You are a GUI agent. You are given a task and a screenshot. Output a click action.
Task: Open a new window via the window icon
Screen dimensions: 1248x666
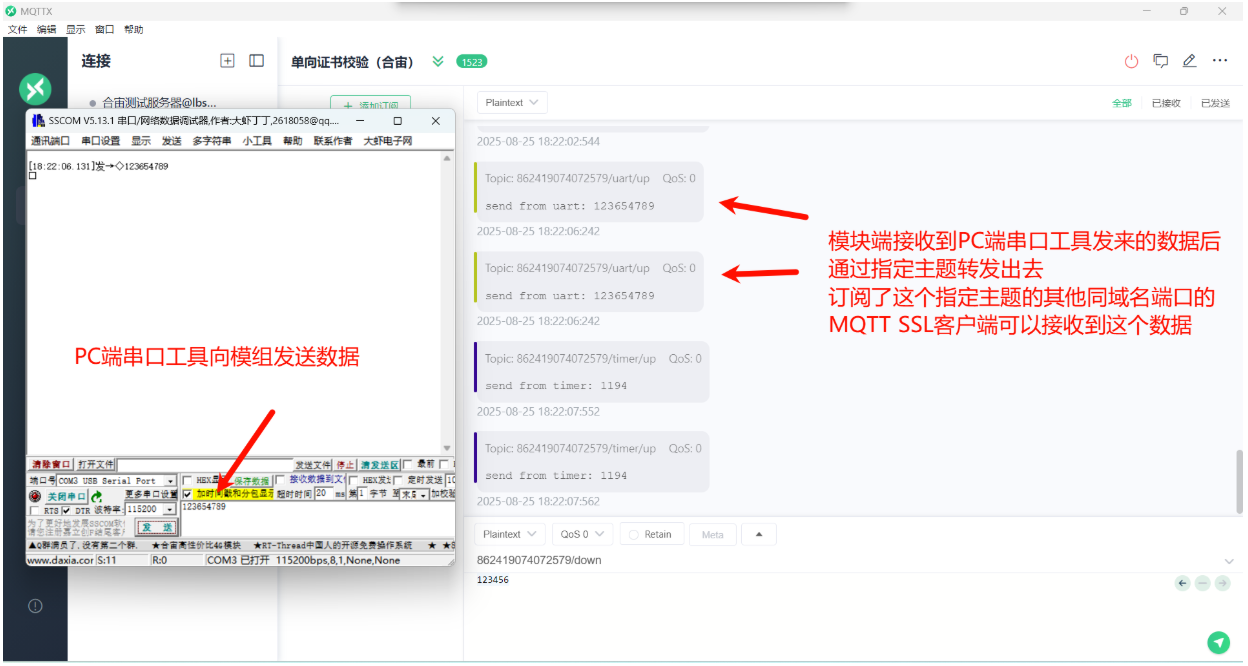tap(1161, 61)
